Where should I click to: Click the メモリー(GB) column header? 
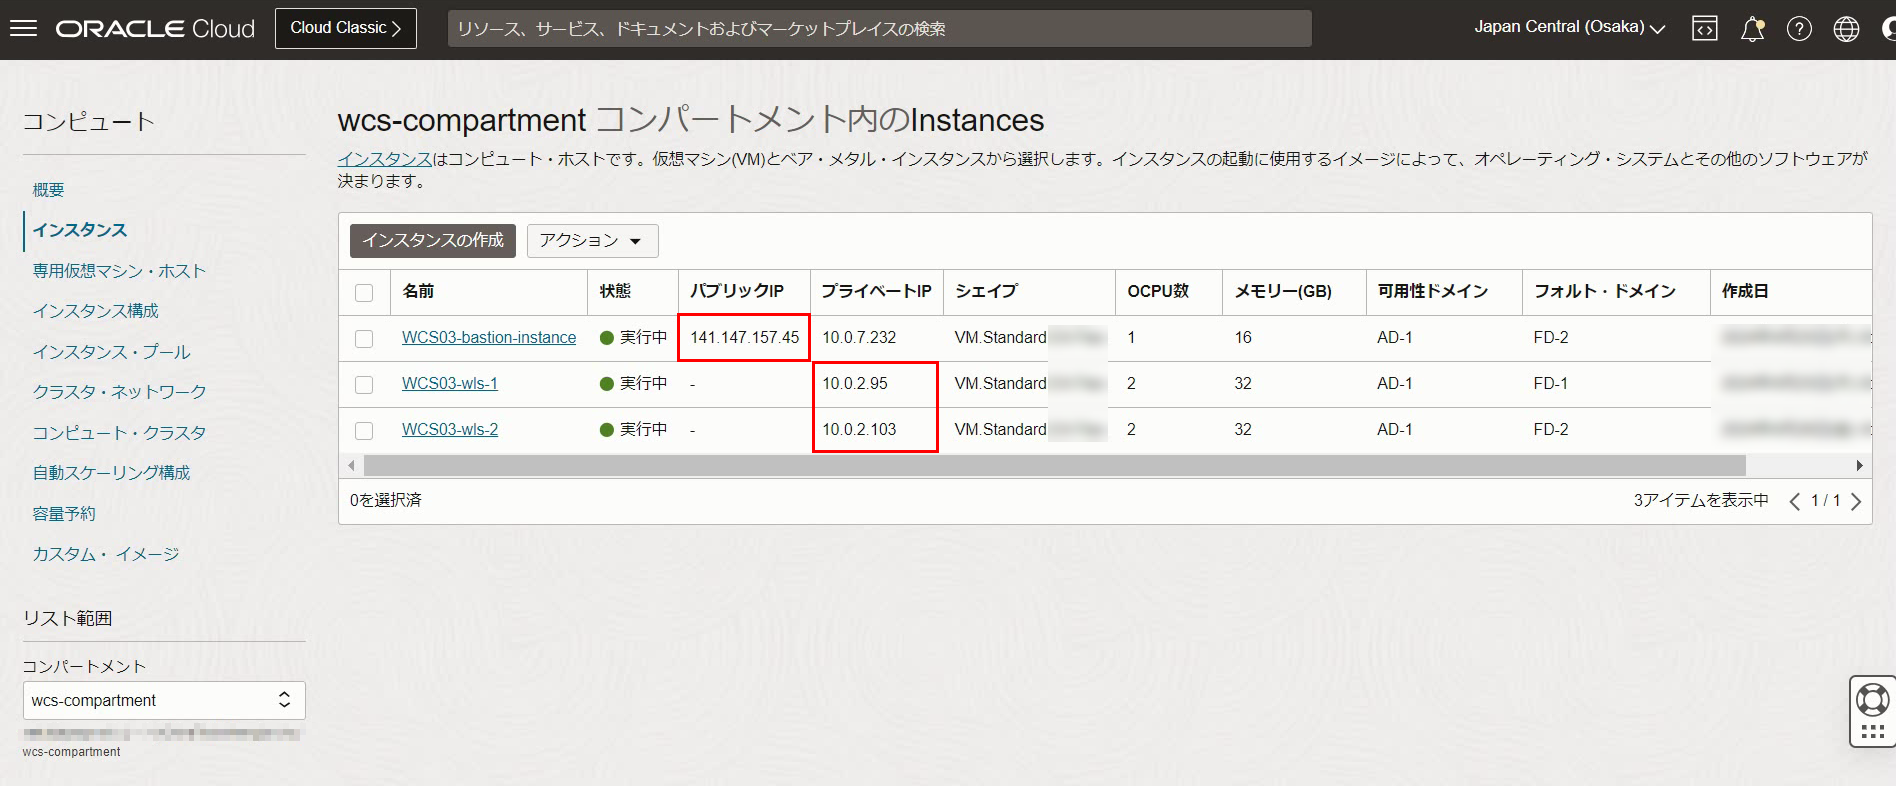click(x=1283, y=291)
